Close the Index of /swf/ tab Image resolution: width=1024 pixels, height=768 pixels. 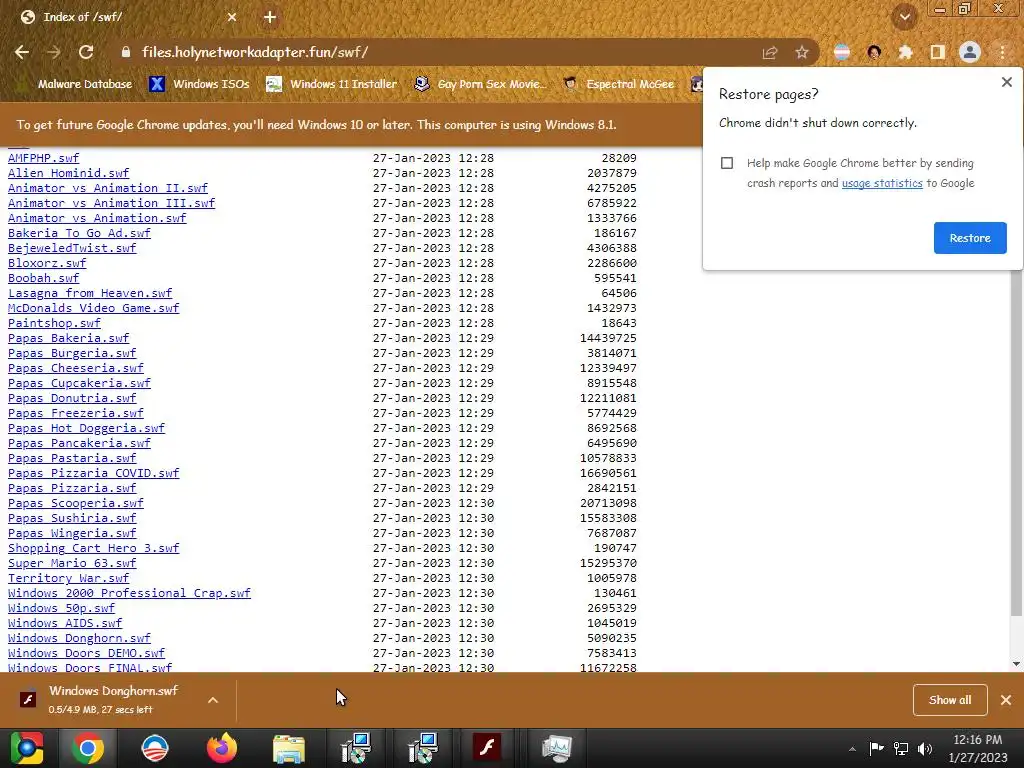(x=232, y=17)
